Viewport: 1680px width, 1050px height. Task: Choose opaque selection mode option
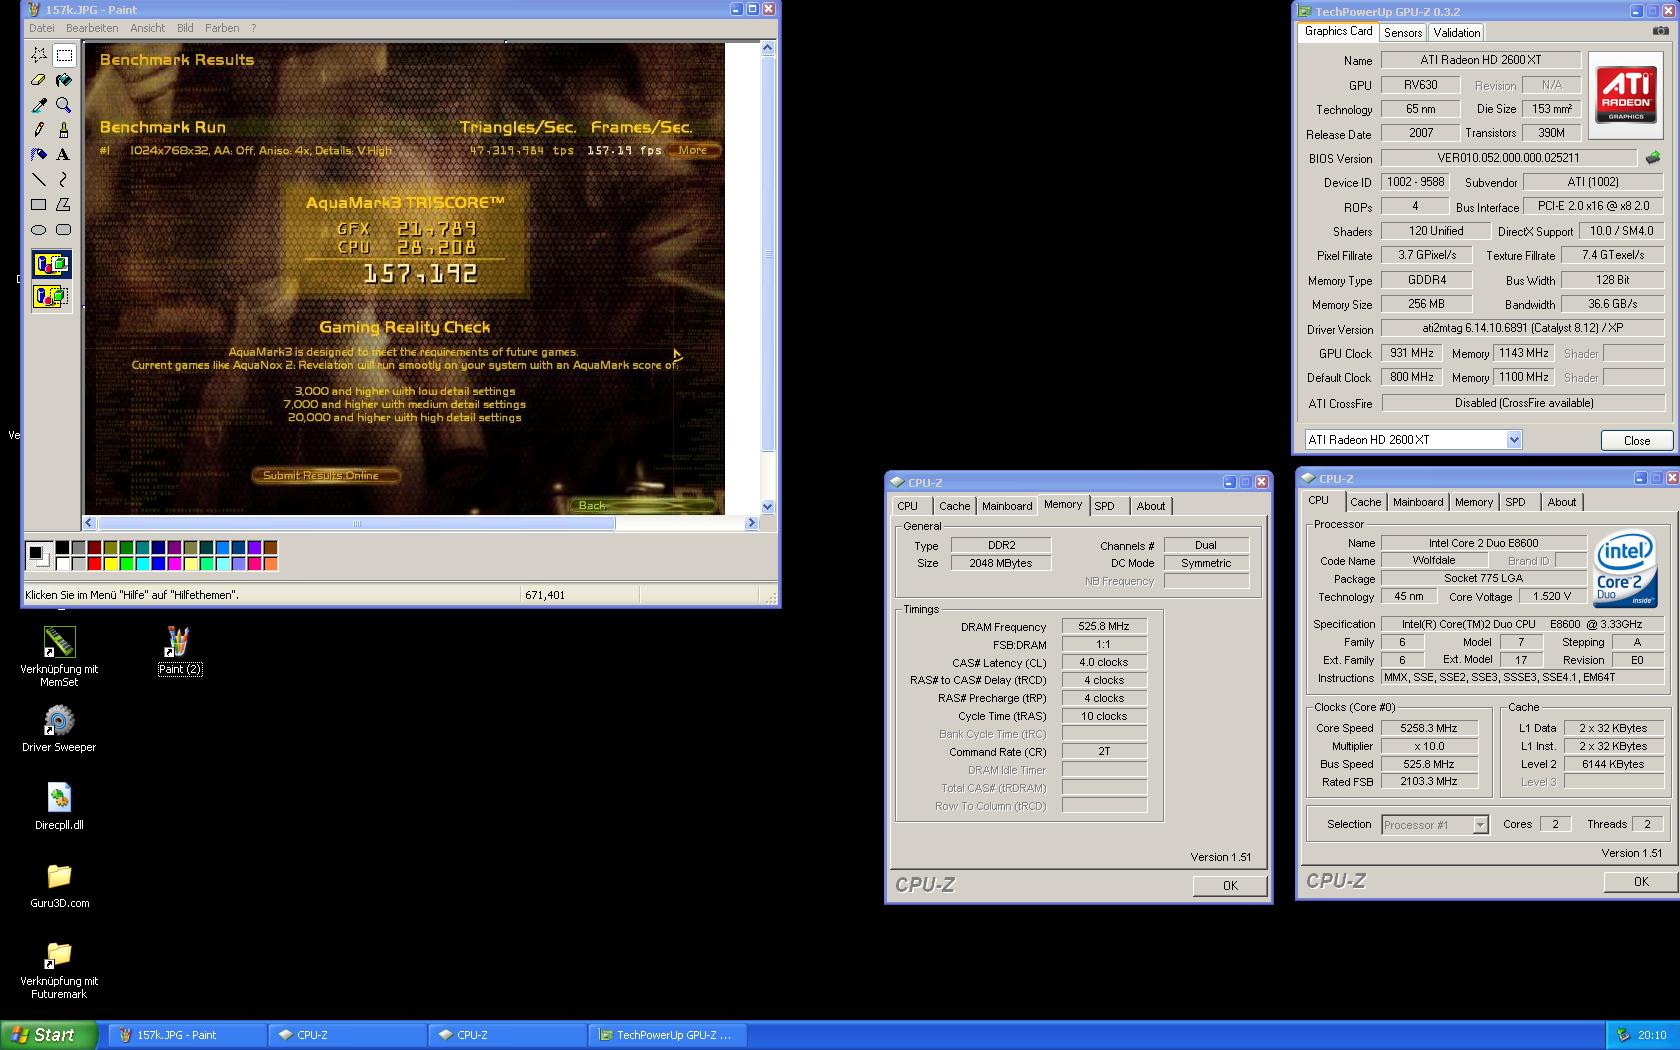coord(51,265)
